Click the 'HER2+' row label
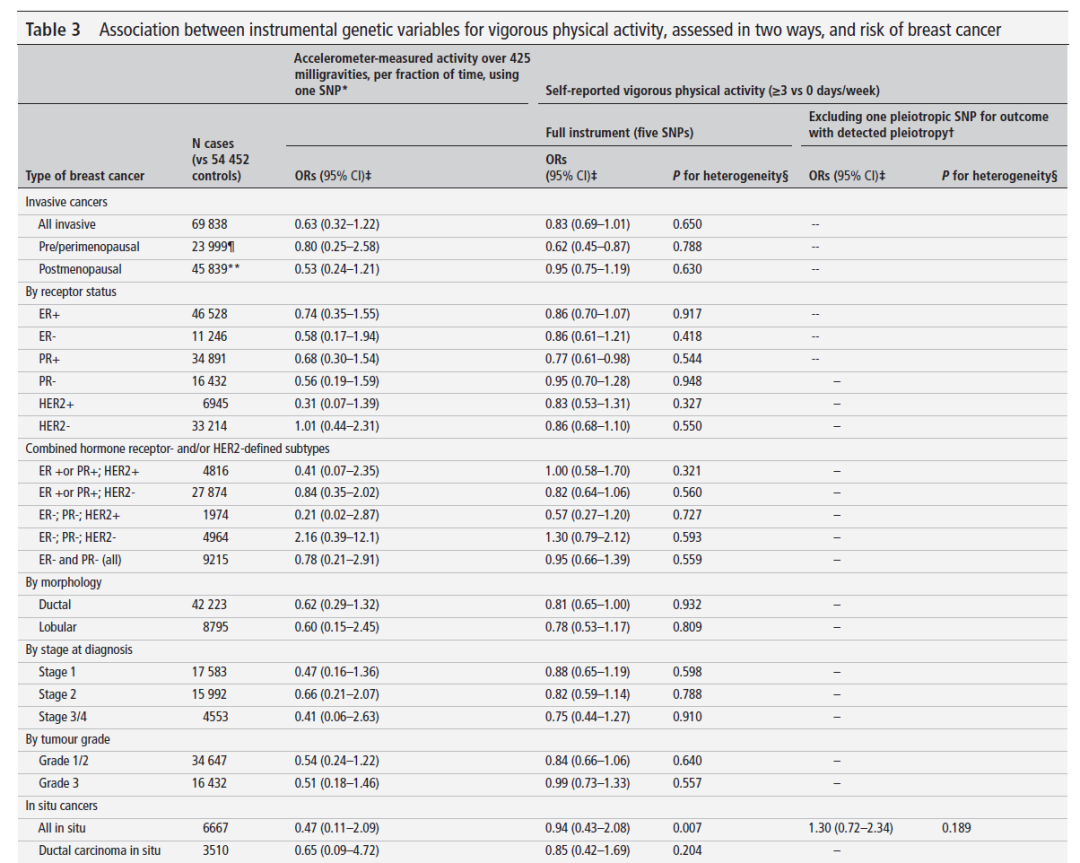Viewport: 1080px width, 863px height. point(58,403)
